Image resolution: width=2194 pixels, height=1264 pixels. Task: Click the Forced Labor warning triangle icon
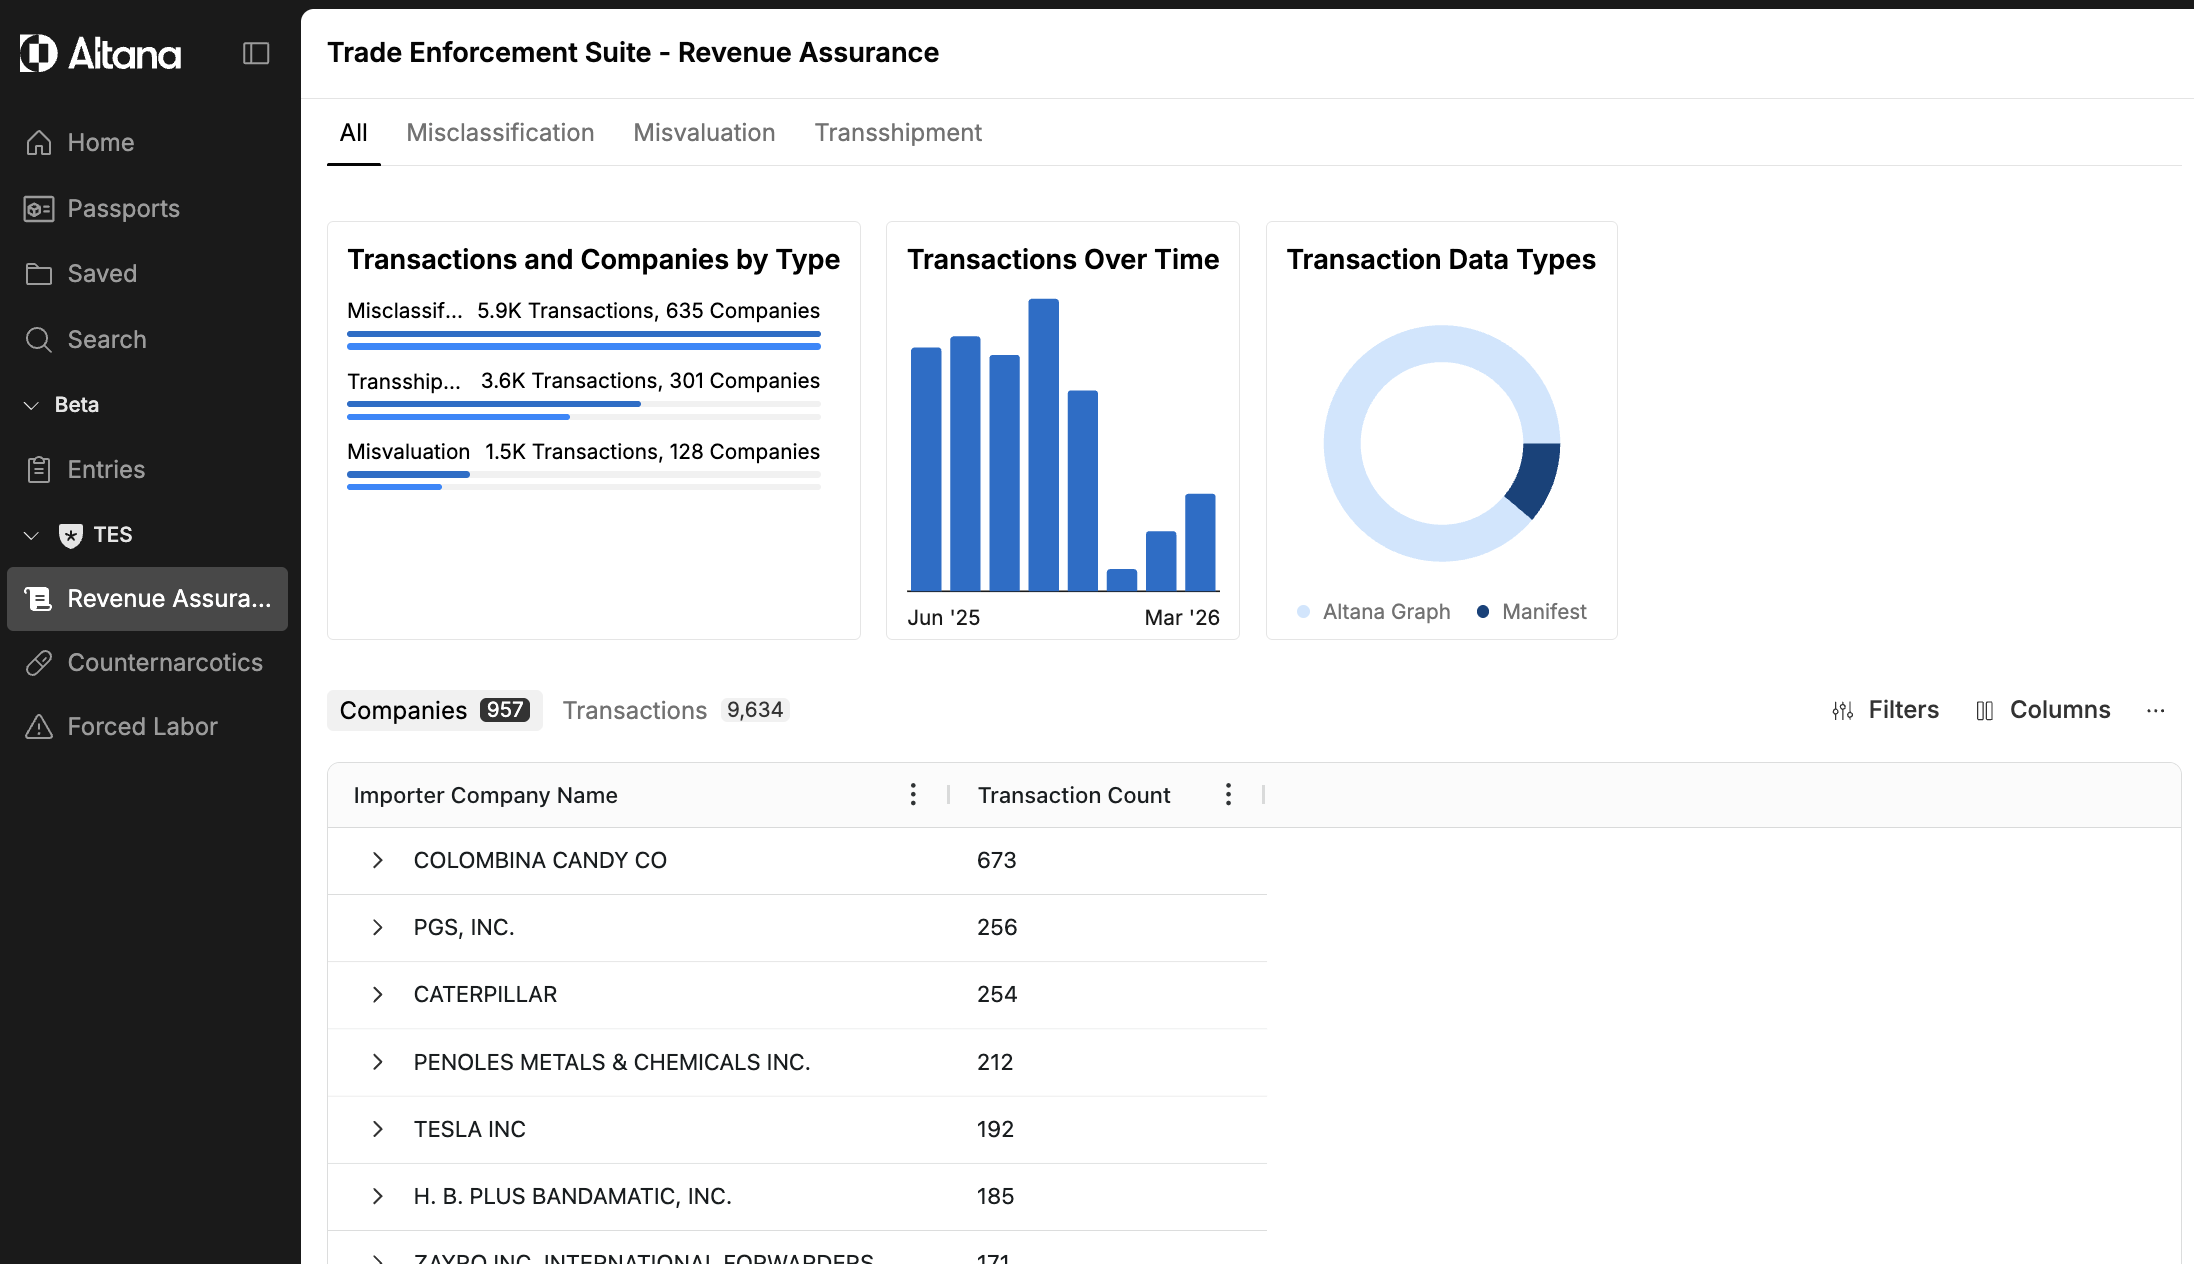pos(39,727)
